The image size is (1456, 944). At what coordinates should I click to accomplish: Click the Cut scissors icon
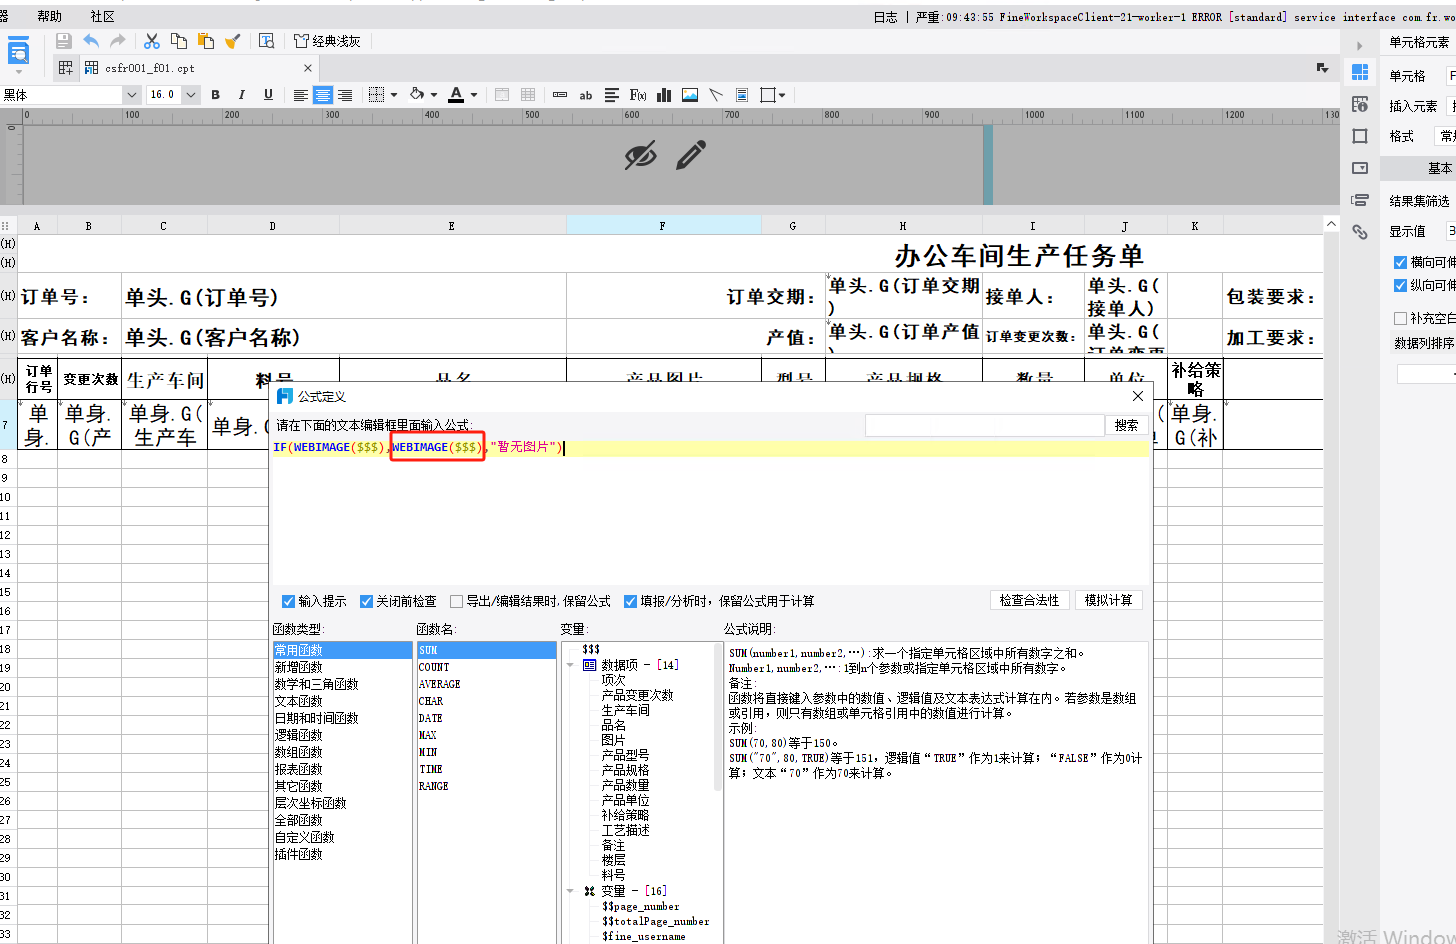[152, 41]
